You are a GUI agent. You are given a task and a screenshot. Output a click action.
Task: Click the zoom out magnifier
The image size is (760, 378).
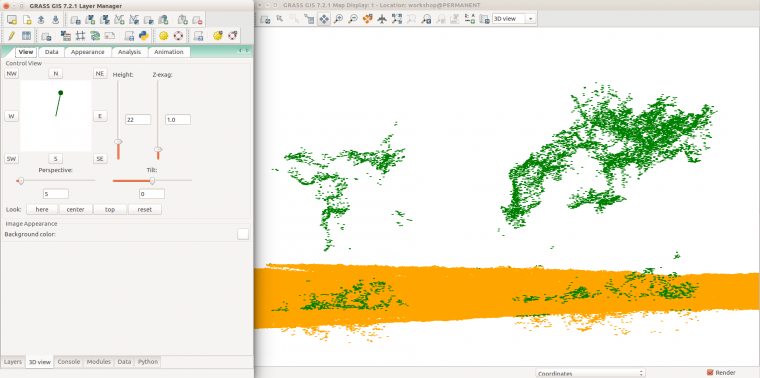353,19
